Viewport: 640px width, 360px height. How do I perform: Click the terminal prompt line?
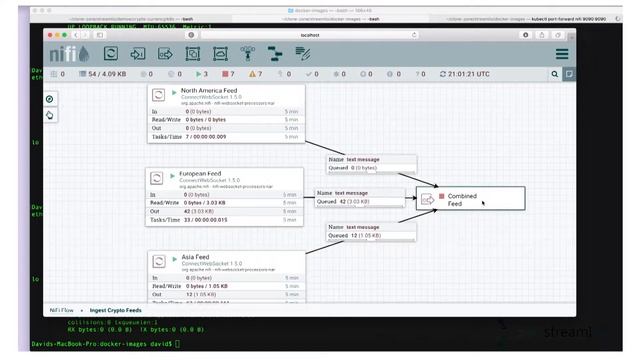106,344
